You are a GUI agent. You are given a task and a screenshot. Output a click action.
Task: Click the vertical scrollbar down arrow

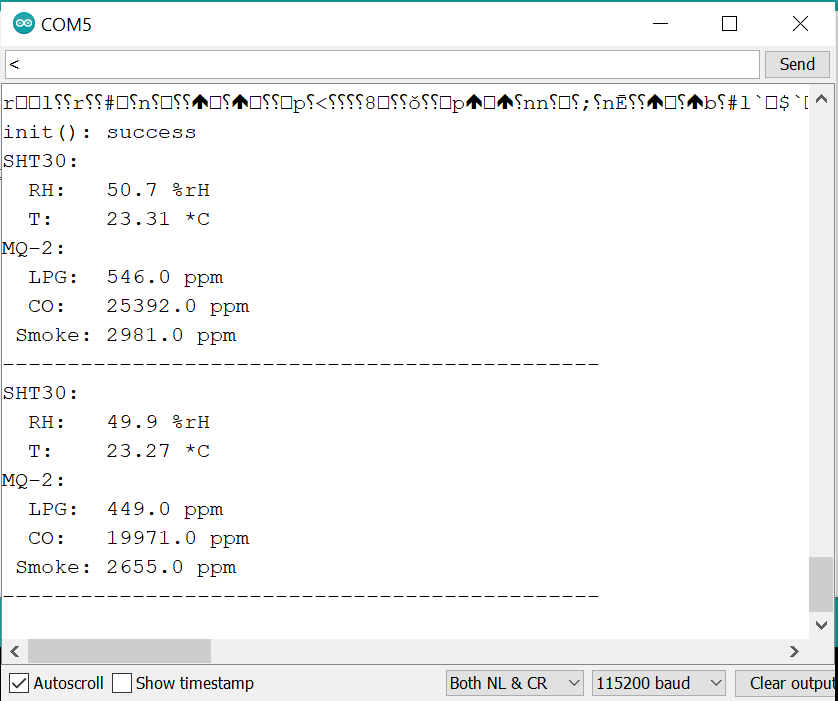click(x=821, y=625)
